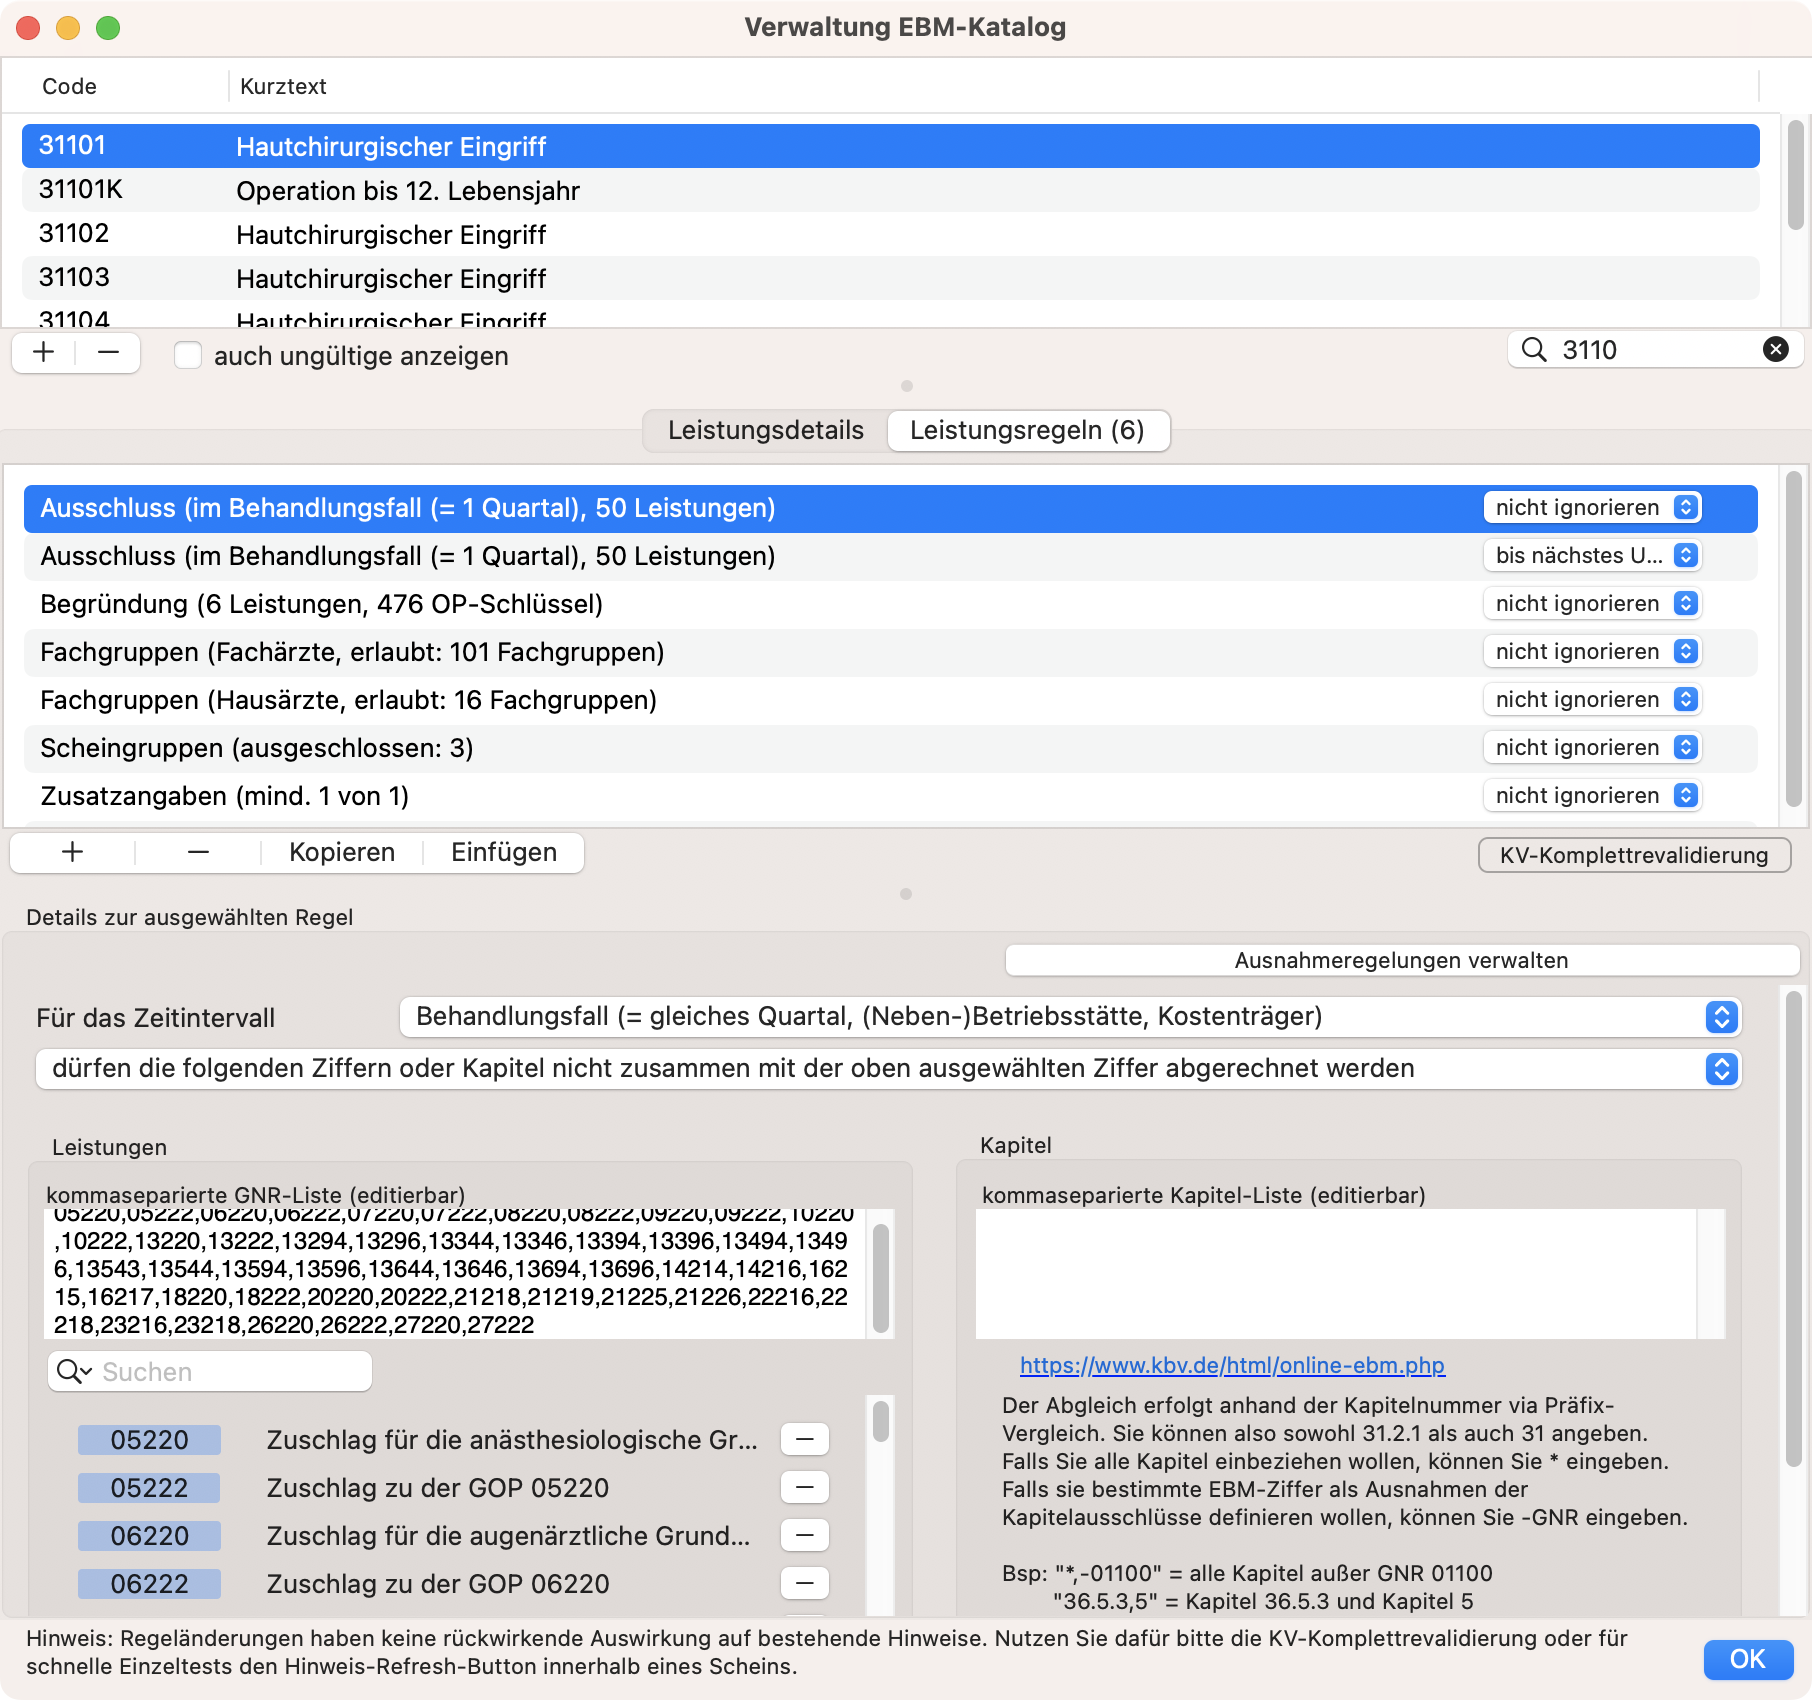Remove GNR 06222 from the list
The width and height of the screenshot is (1812, 1700).
tap(804, 1583)
